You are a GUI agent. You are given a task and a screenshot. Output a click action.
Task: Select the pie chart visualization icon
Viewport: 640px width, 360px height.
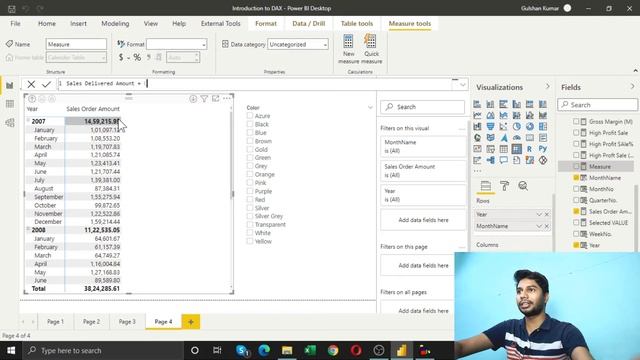point(516,127)
